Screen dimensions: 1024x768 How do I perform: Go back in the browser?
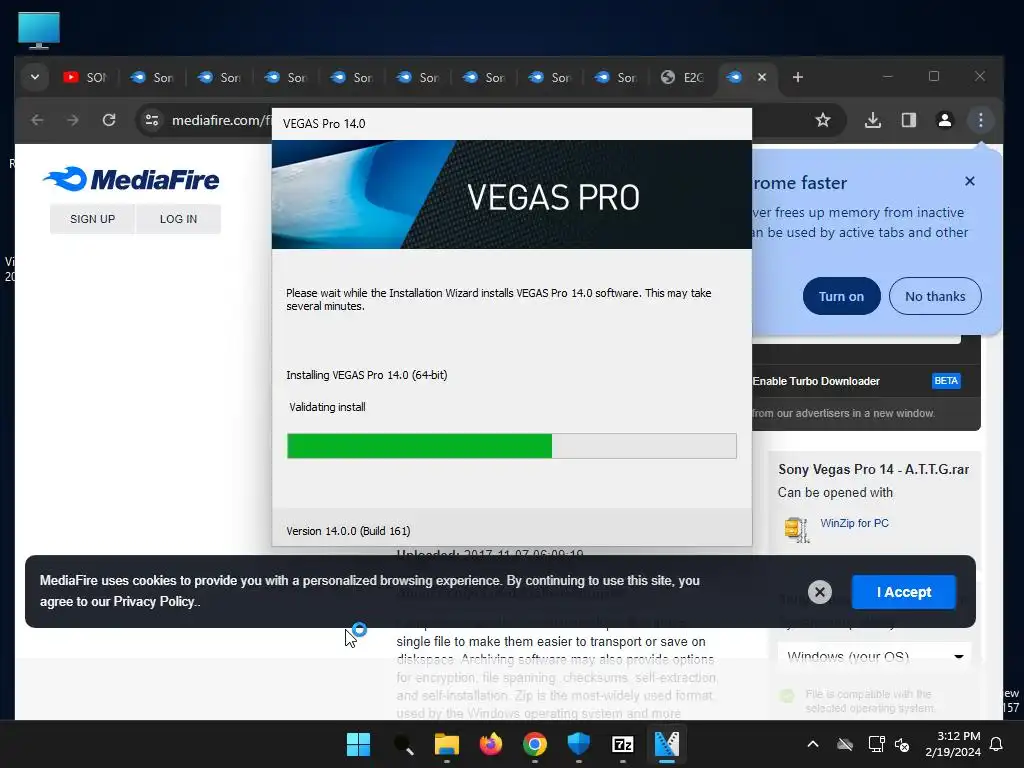[x=37, y=120]
